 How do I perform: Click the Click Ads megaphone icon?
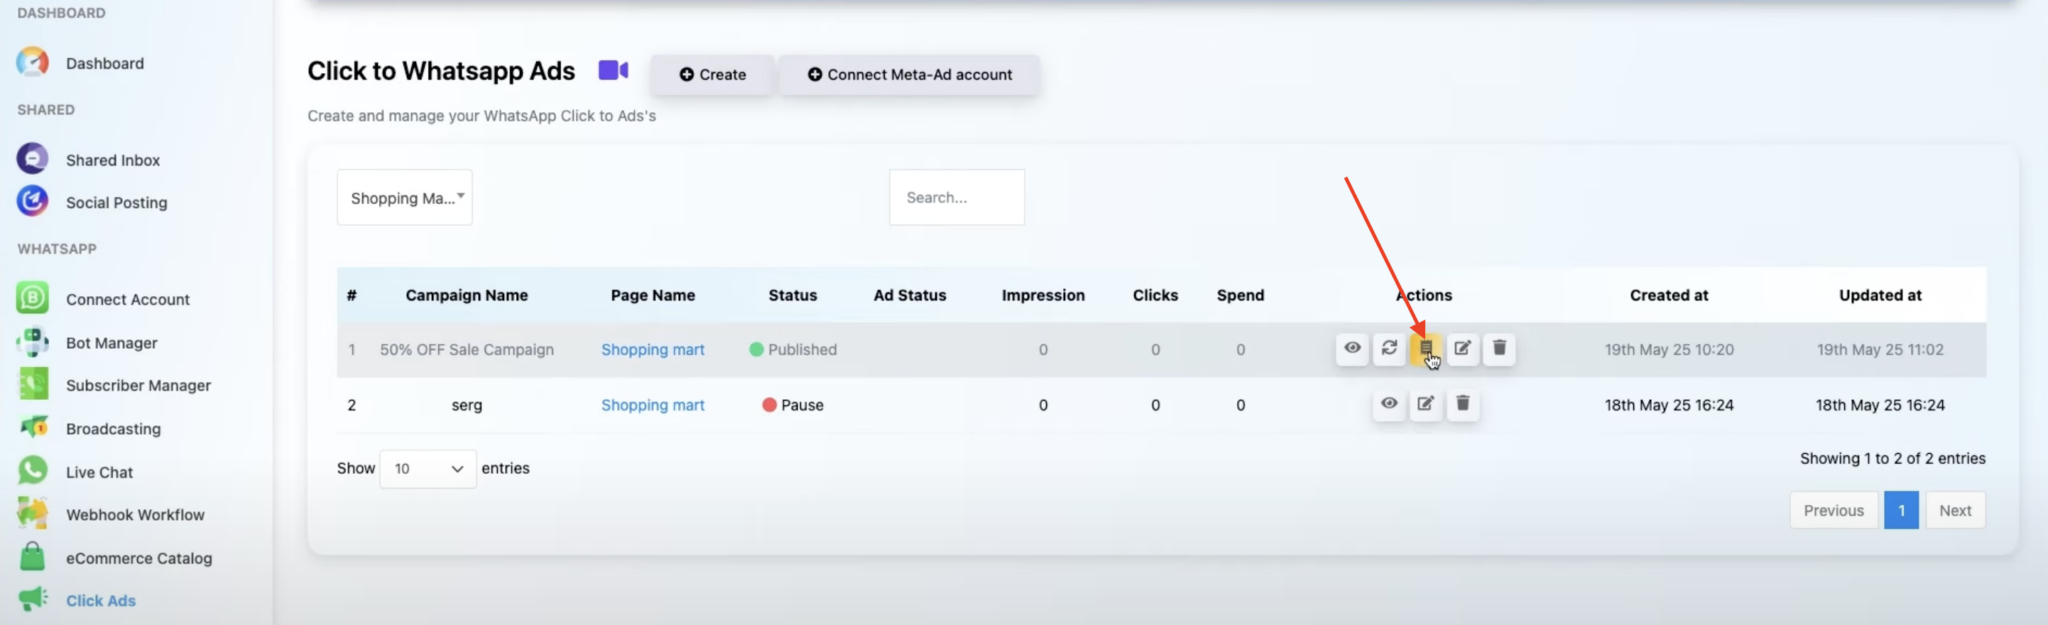pyautogui.click(x=32, y=599)
